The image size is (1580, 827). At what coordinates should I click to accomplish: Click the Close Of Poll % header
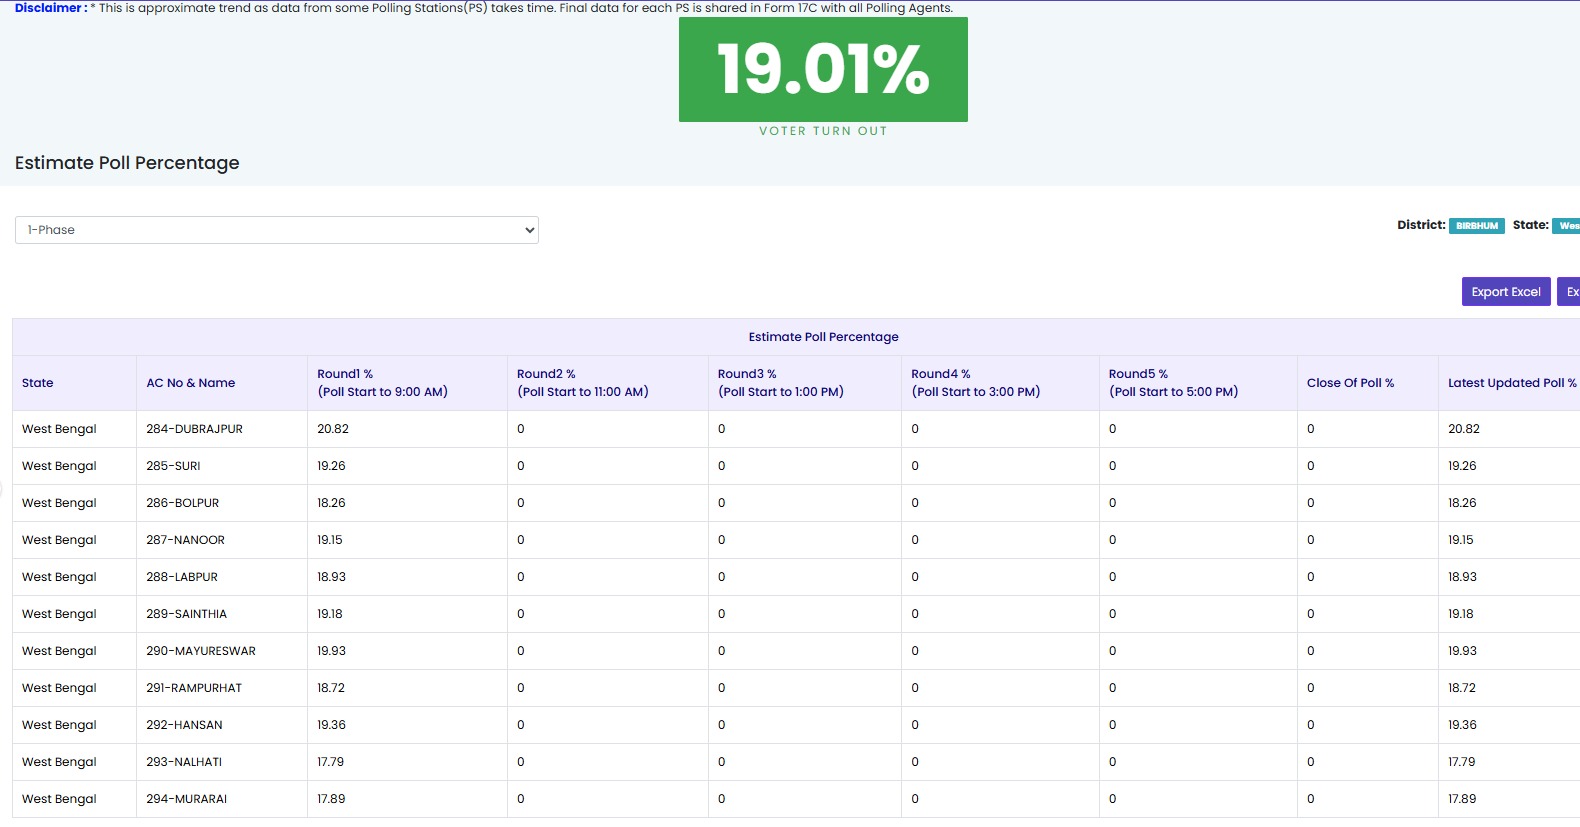coord(1349,383)
